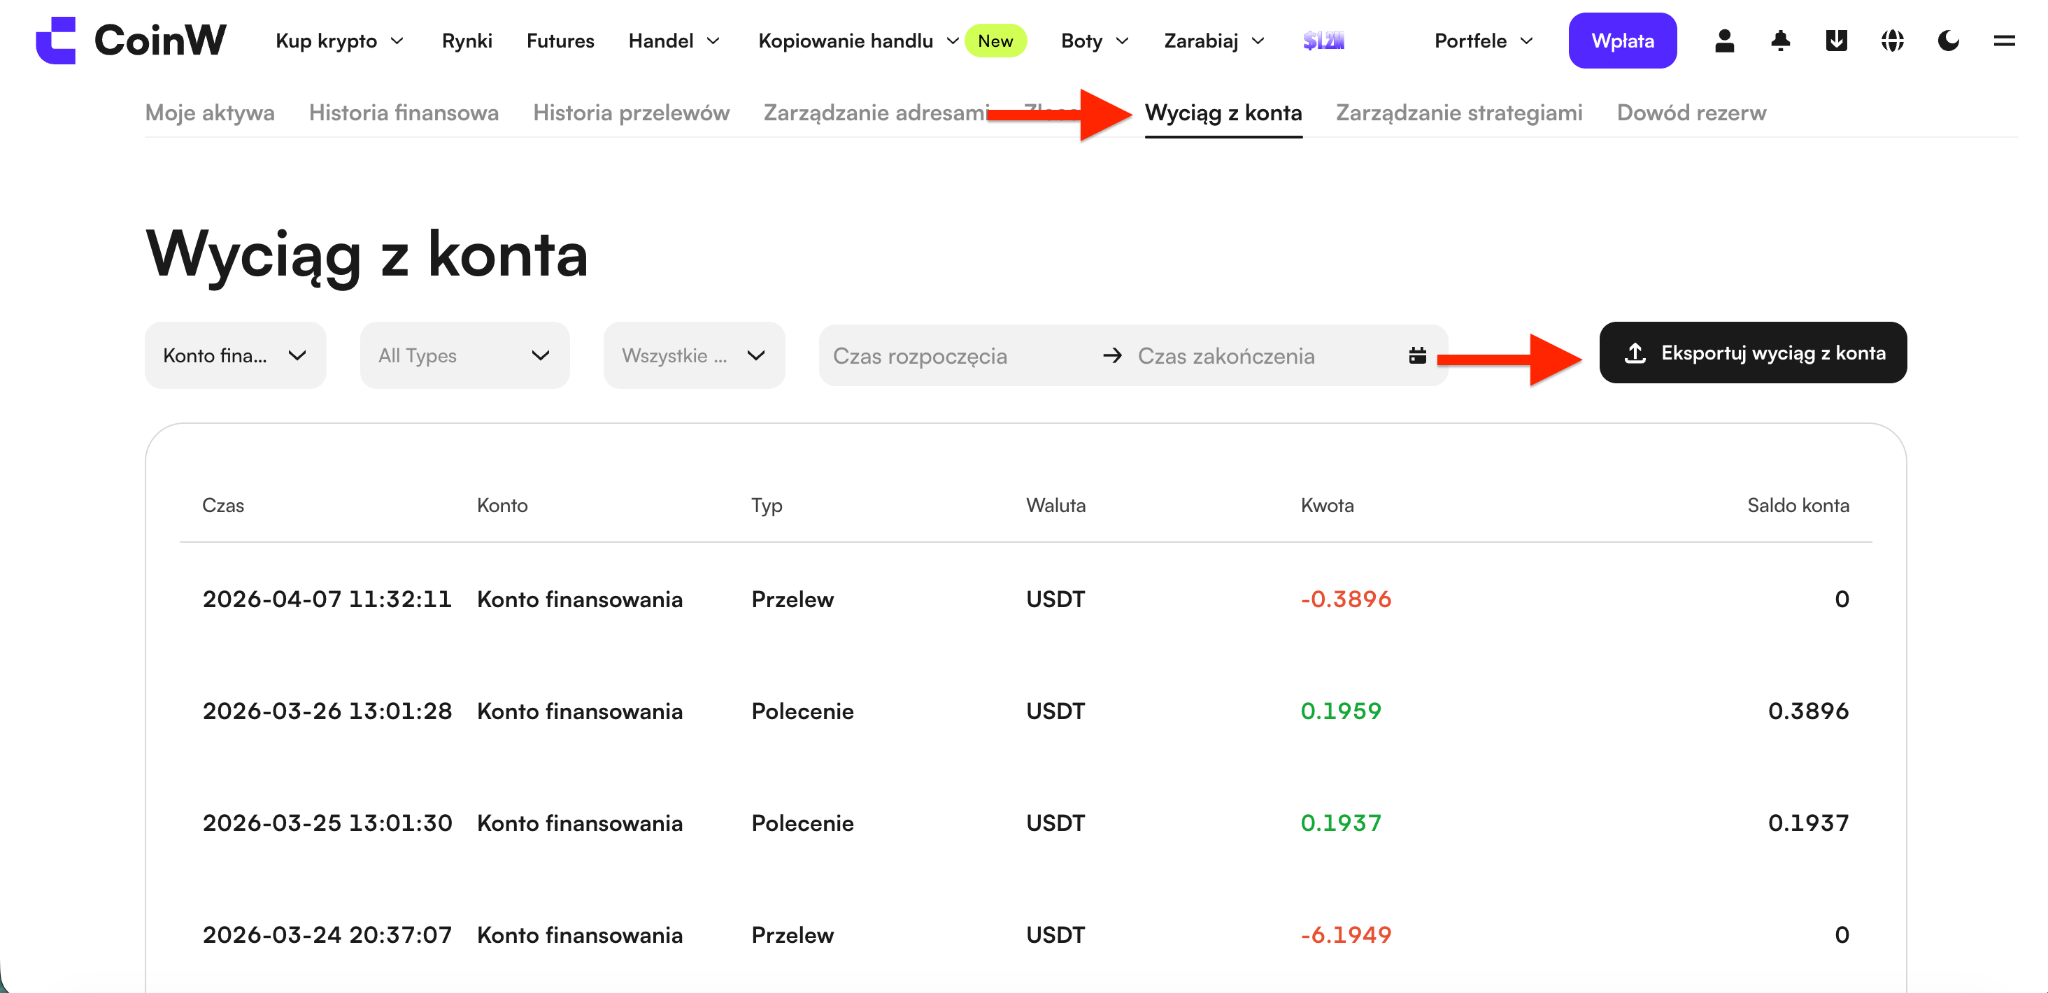
Task: Click the balance value 0.3896
Action: 1808,711
